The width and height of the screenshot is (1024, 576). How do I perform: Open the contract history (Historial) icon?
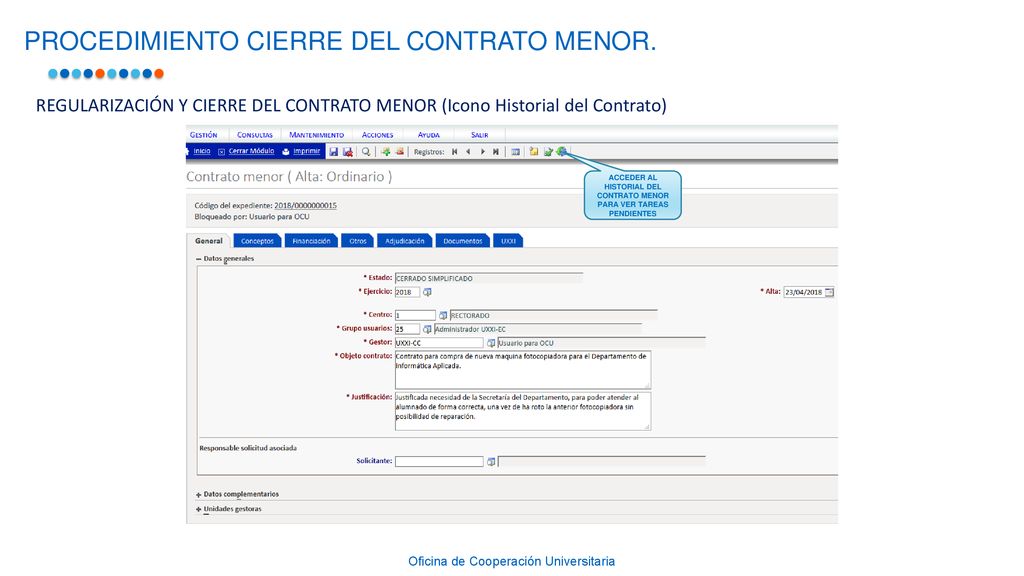[561, 152]
